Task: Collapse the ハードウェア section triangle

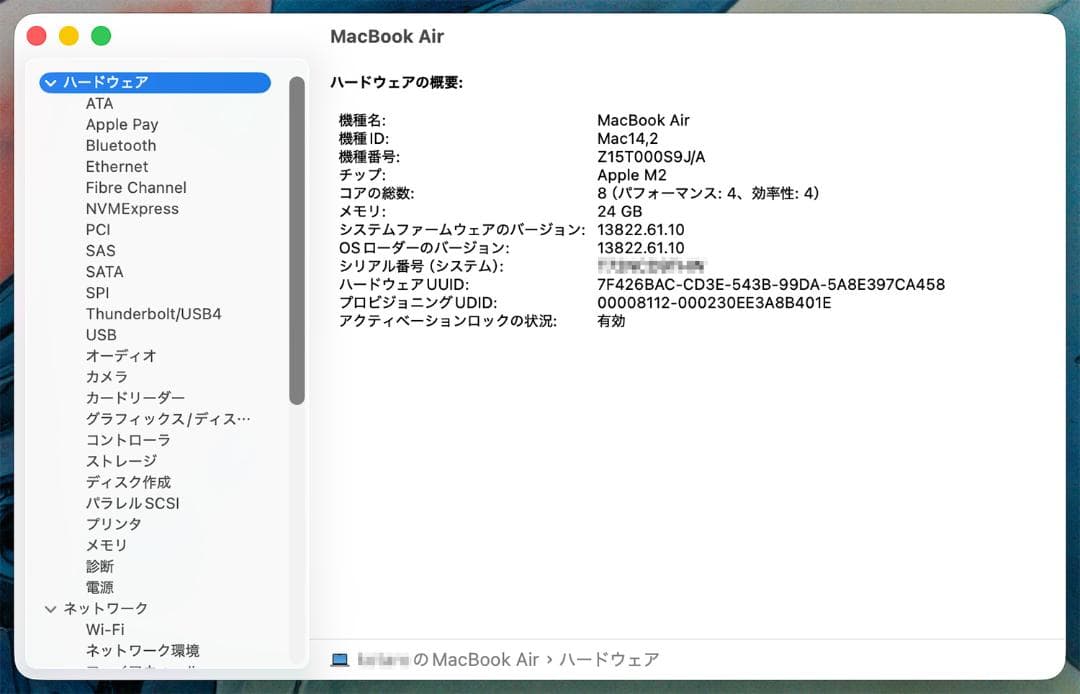Action: [x=50, y=82]
